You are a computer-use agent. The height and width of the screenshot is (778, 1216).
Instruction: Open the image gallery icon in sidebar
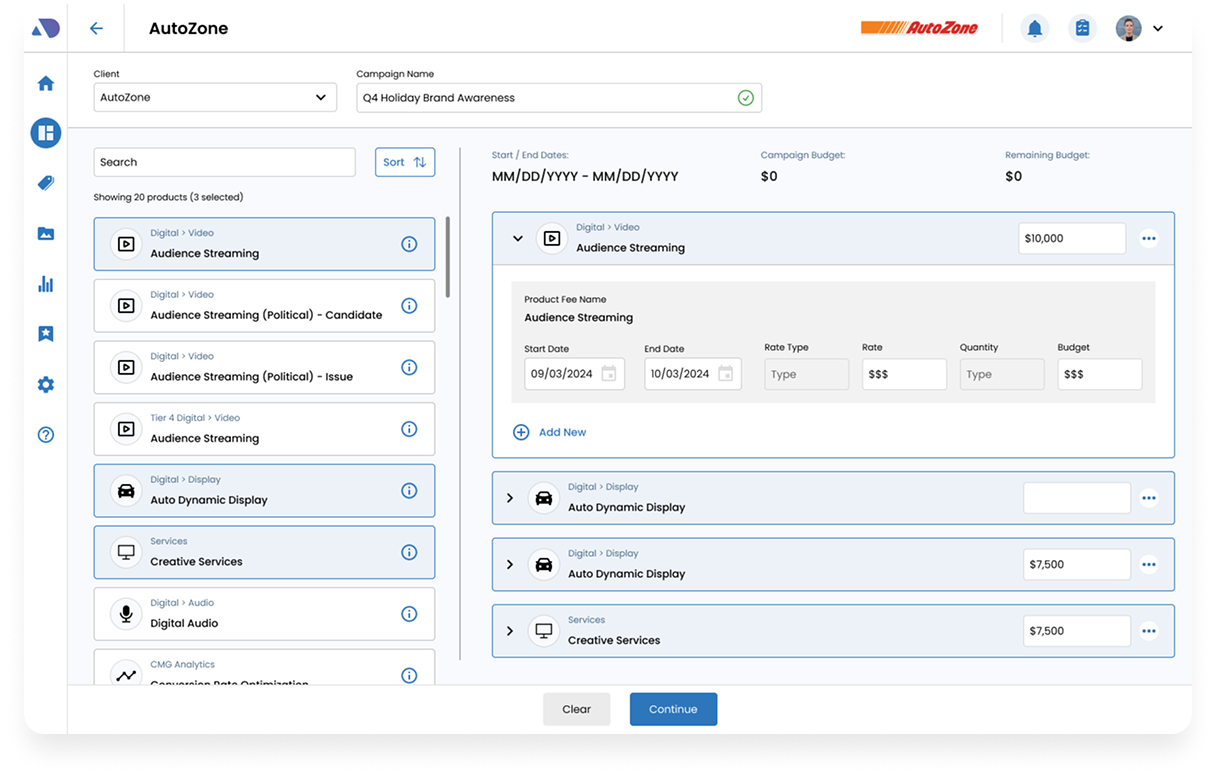coord(46,234)
